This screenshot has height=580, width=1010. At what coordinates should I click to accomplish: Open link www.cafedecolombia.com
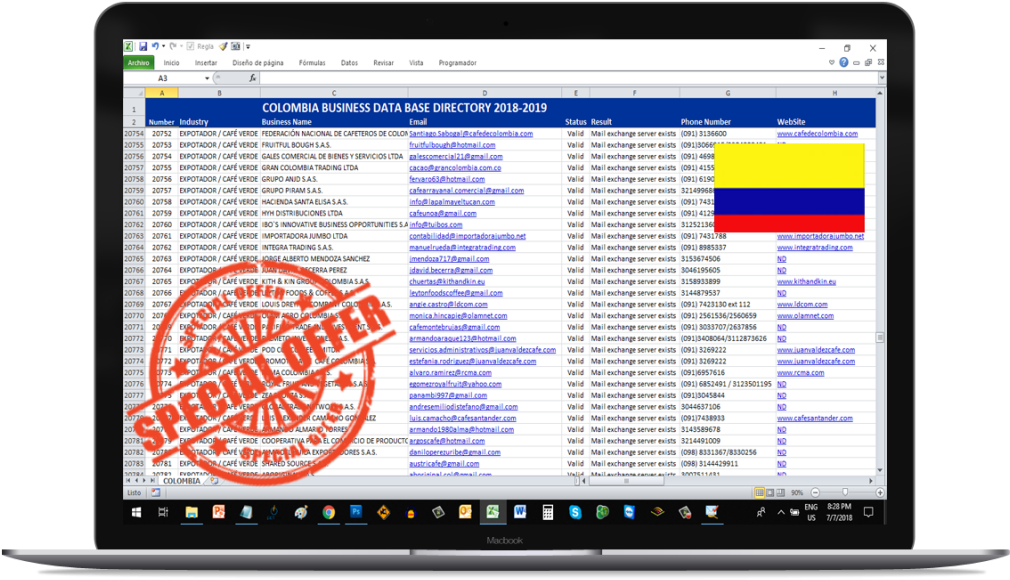click(817, 133)
